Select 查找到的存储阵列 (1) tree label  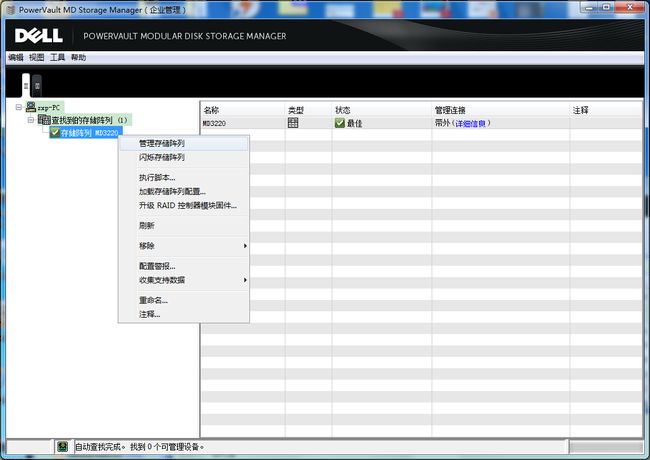click(90, 120)
